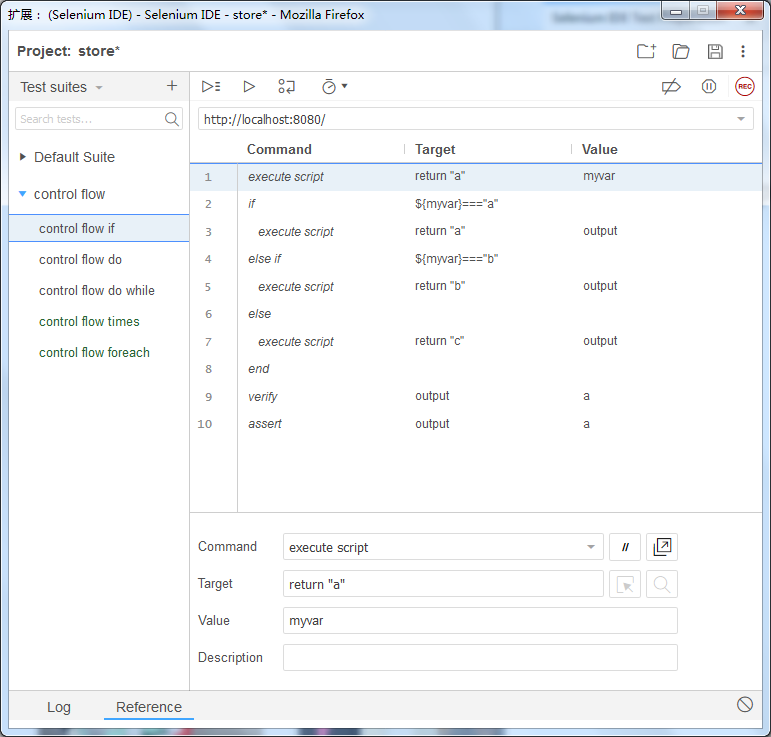The image size is (771, 737).
Task: Select target in page icon
Action: pos(625,584)
